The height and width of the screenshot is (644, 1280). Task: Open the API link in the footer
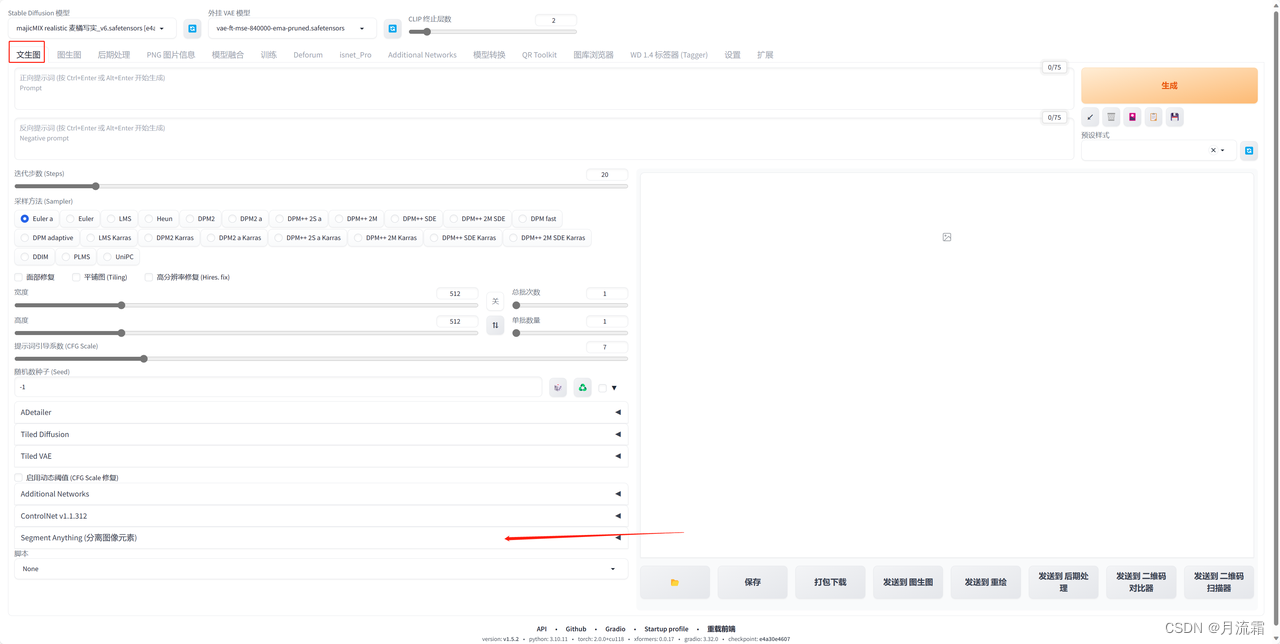point(541,629)
